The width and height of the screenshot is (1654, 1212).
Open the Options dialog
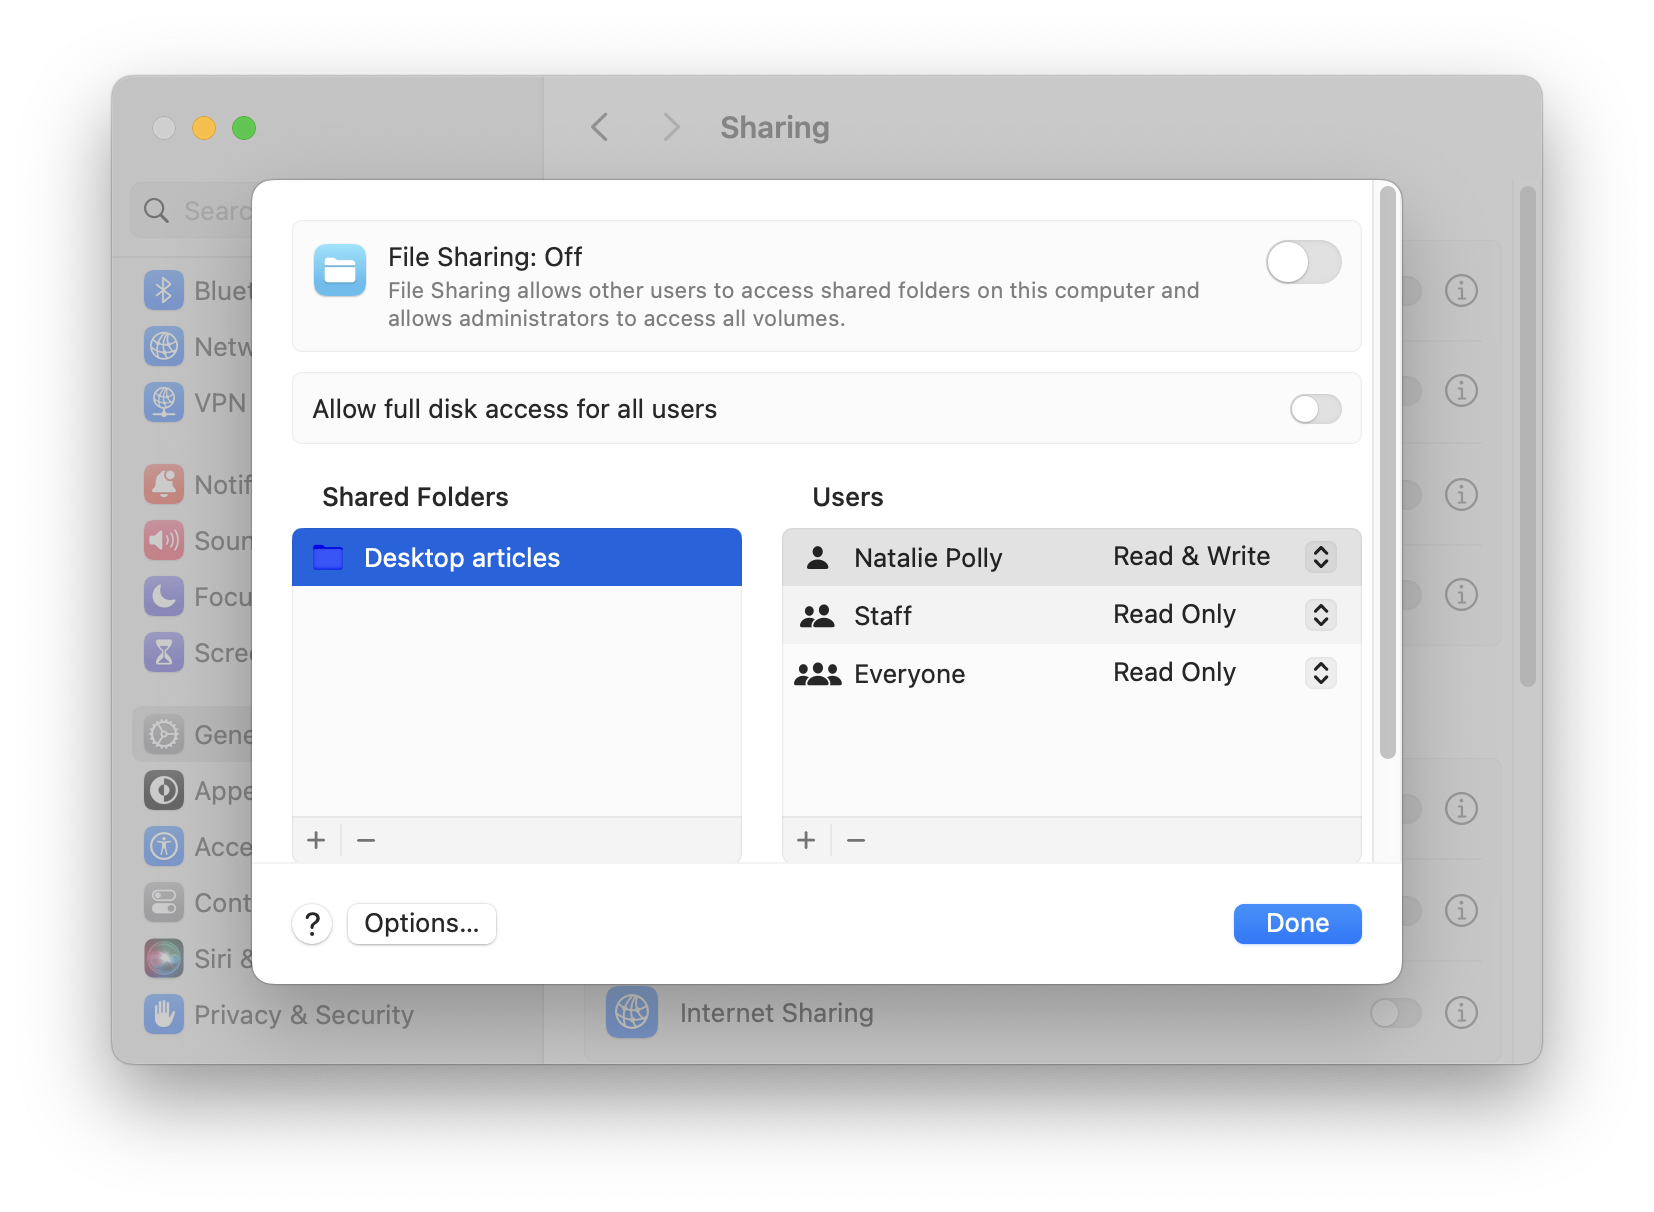click(421, 923)
